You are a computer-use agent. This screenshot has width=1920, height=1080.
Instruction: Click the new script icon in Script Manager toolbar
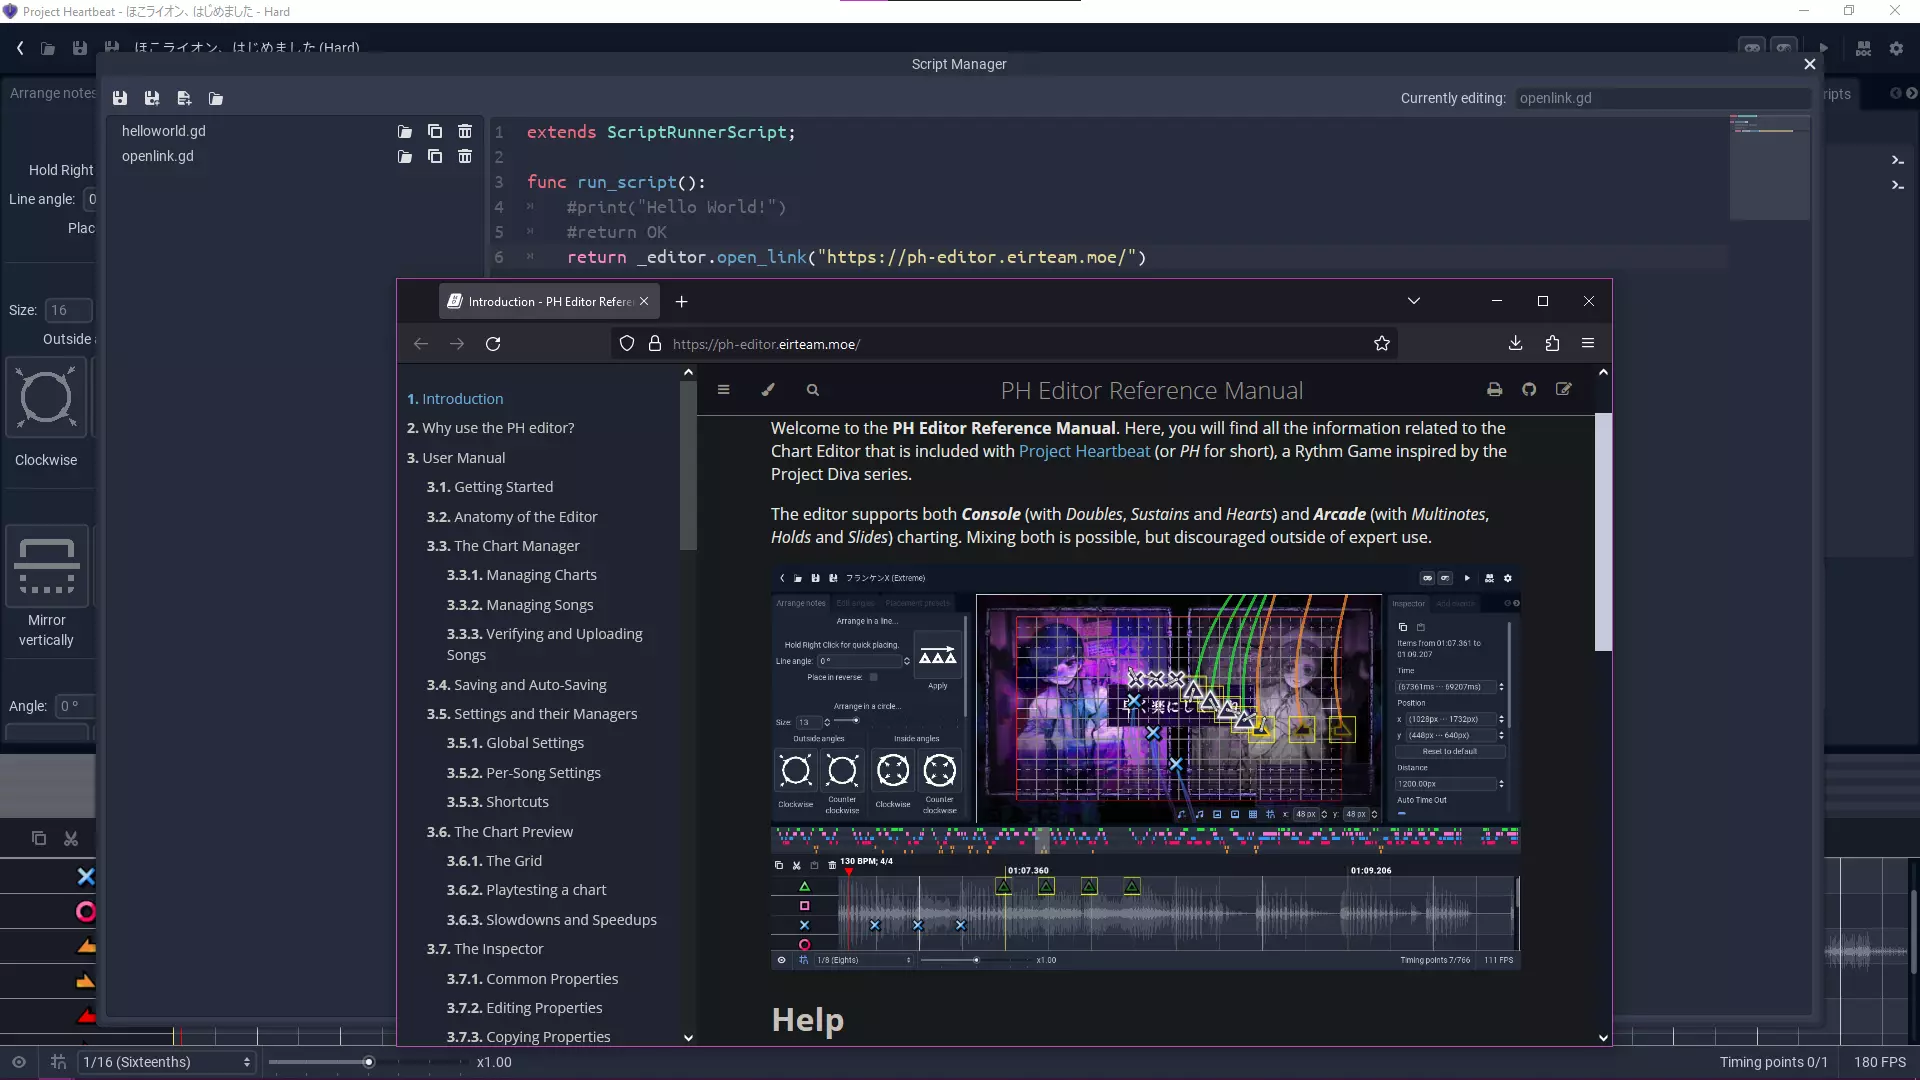pos(184,98)
